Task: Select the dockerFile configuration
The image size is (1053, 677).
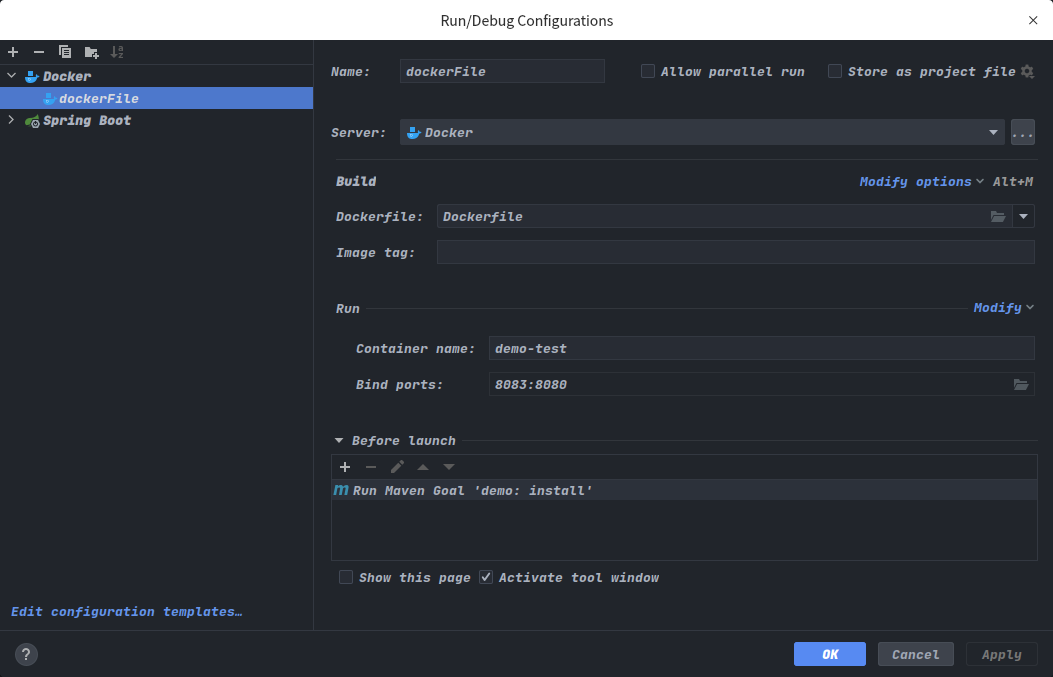Action: 156,98
